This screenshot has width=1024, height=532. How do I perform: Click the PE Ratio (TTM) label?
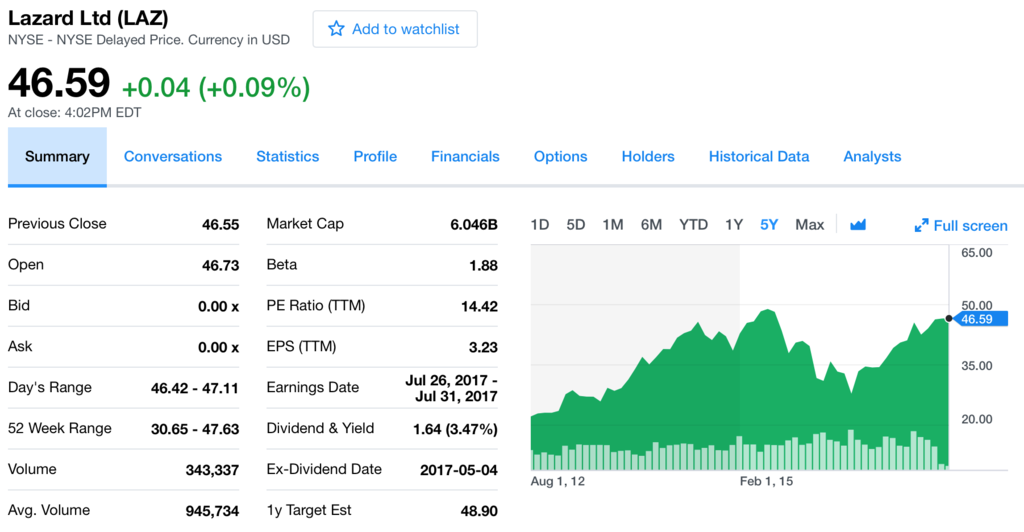tap(316, 305)
